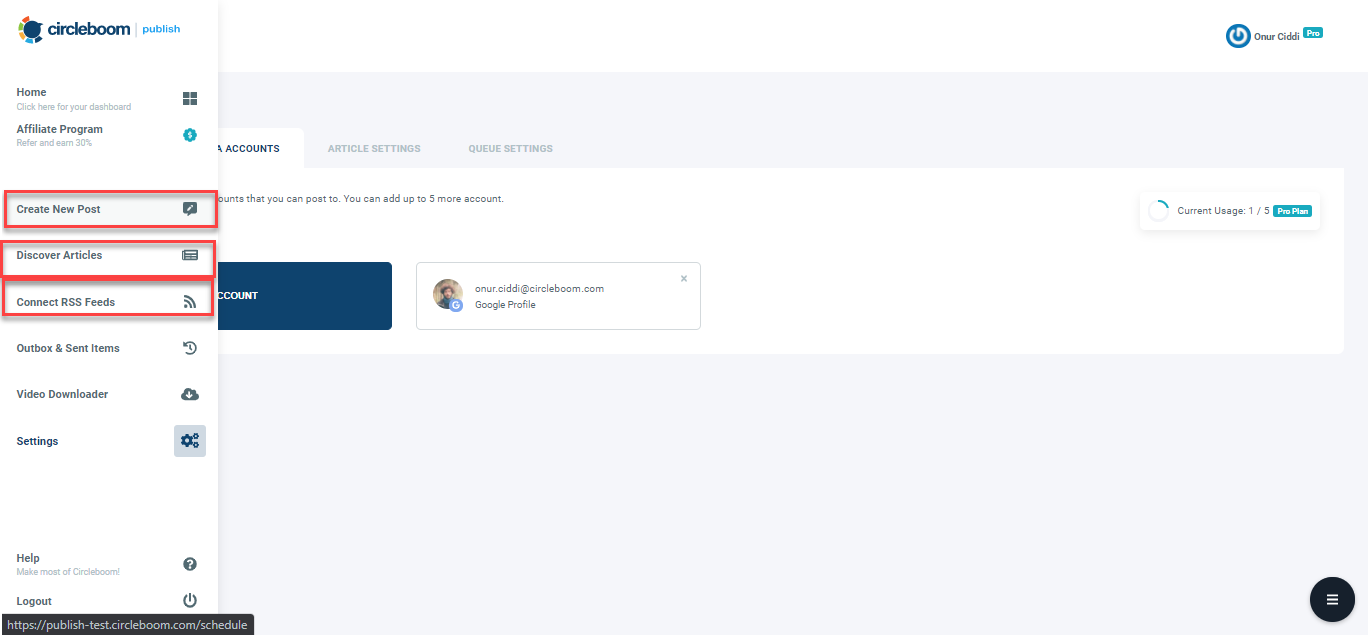Expand the floating hamburger menu button
The height and width of the screenshot is (636, 1368).
[x=1331, y=599]
